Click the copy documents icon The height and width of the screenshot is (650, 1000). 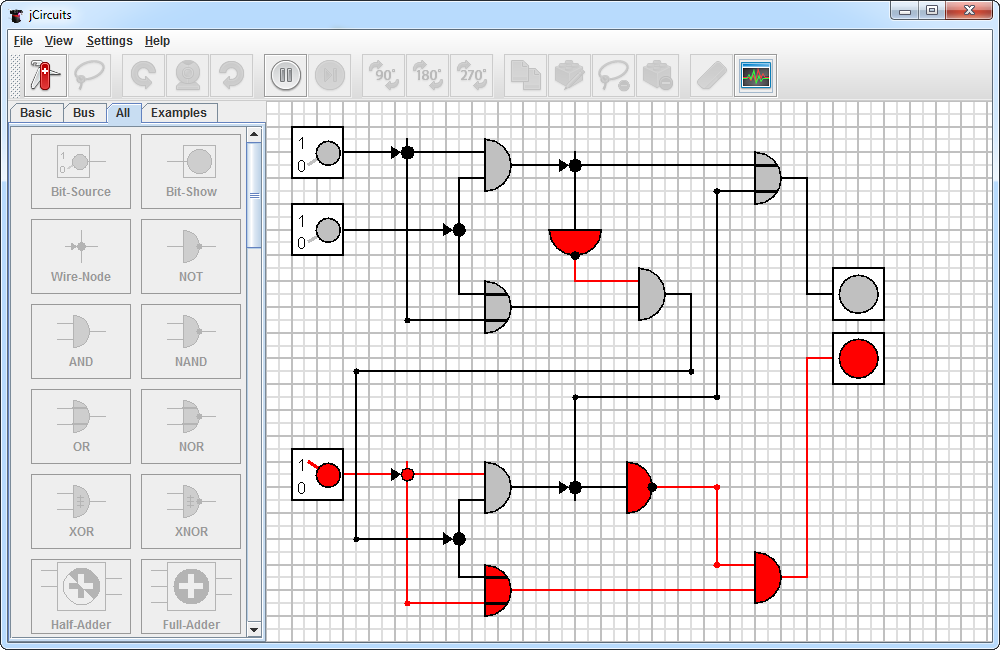525,75
